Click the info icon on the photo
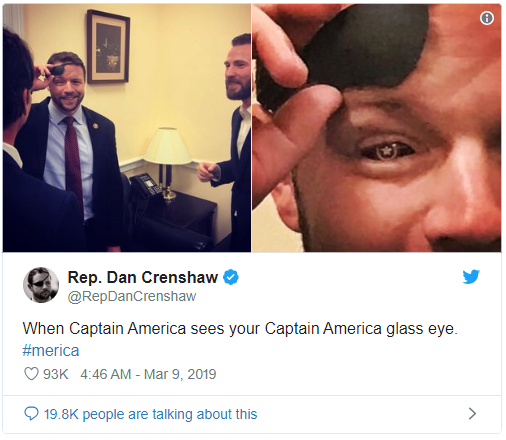This screenshot has height=440, width=506. (x=487, y=18)
